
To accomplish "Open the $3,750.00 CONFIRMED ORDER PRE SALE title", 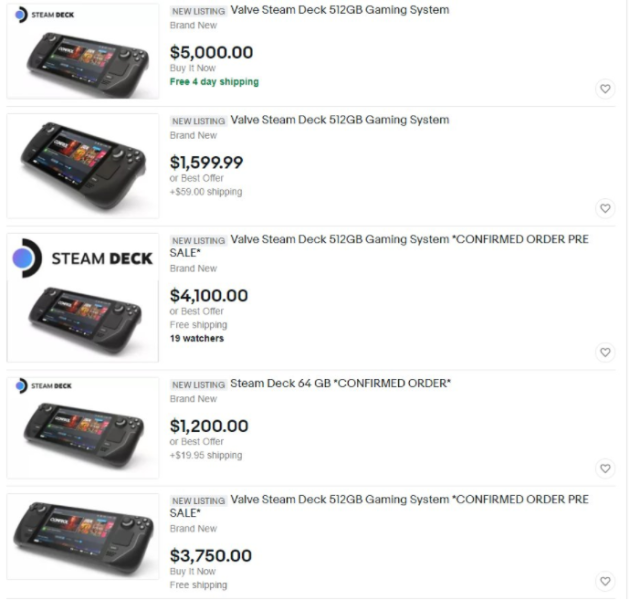I will click(379, 506).
